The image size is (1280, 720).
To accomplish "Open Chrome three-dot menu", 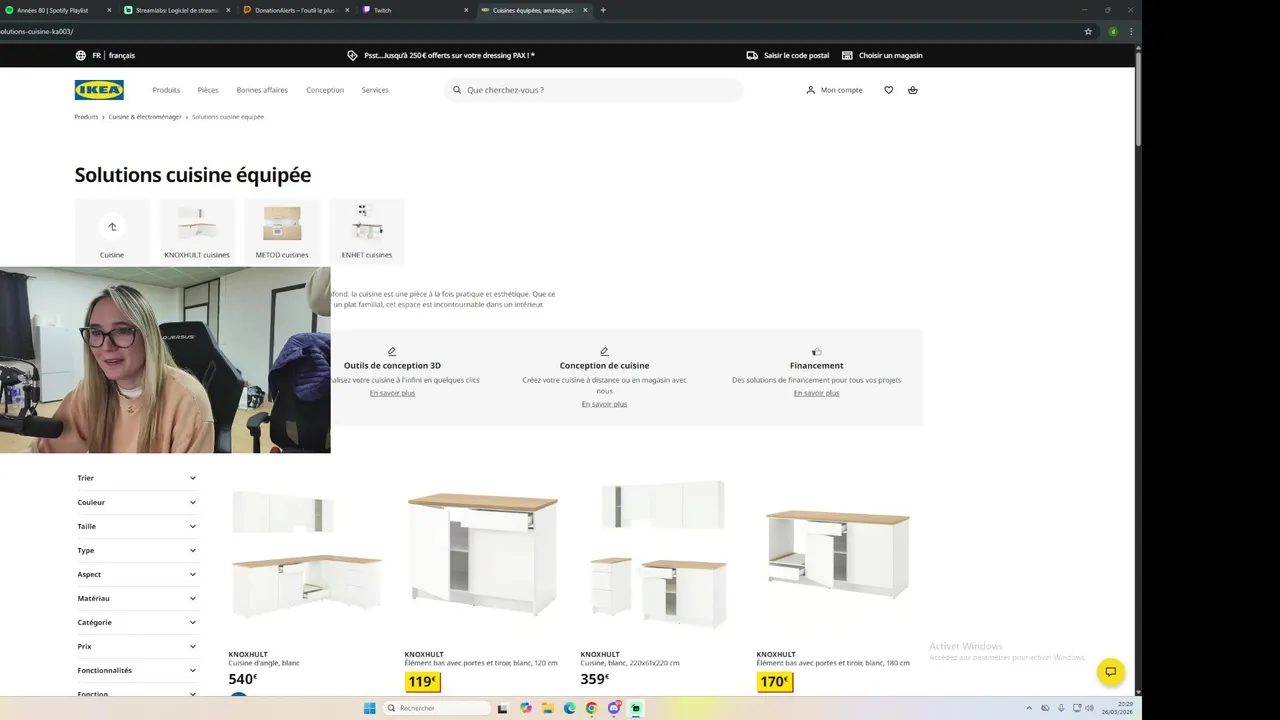I will [x=1131, y=31].
